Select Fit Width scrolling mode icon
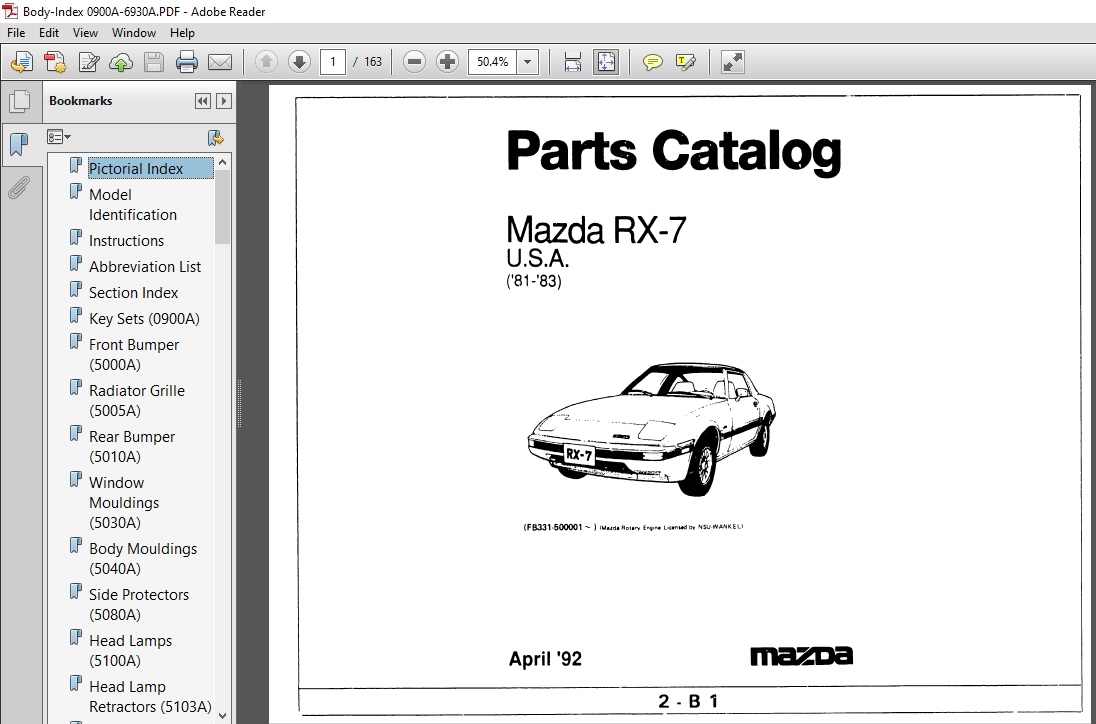 pyautogui.click(x=573, y=62)
